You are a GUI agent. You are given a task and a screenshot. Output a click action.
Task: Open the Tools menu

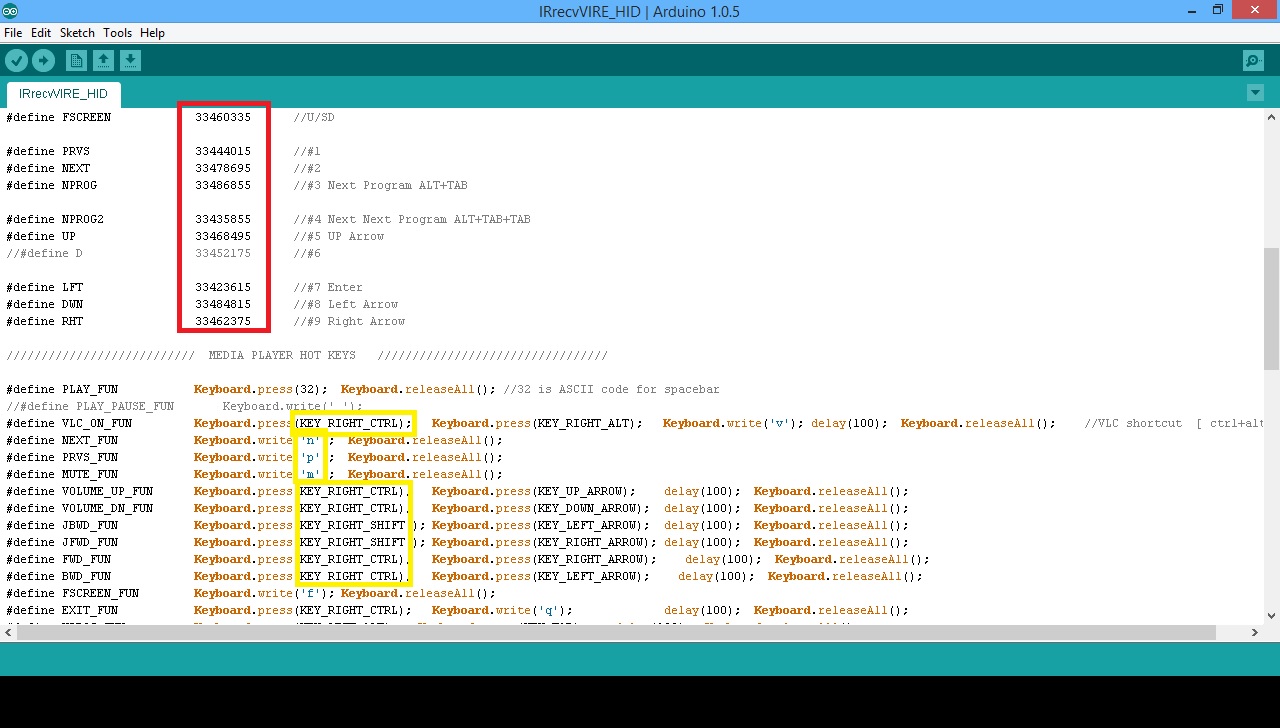(x=117, y=32)
